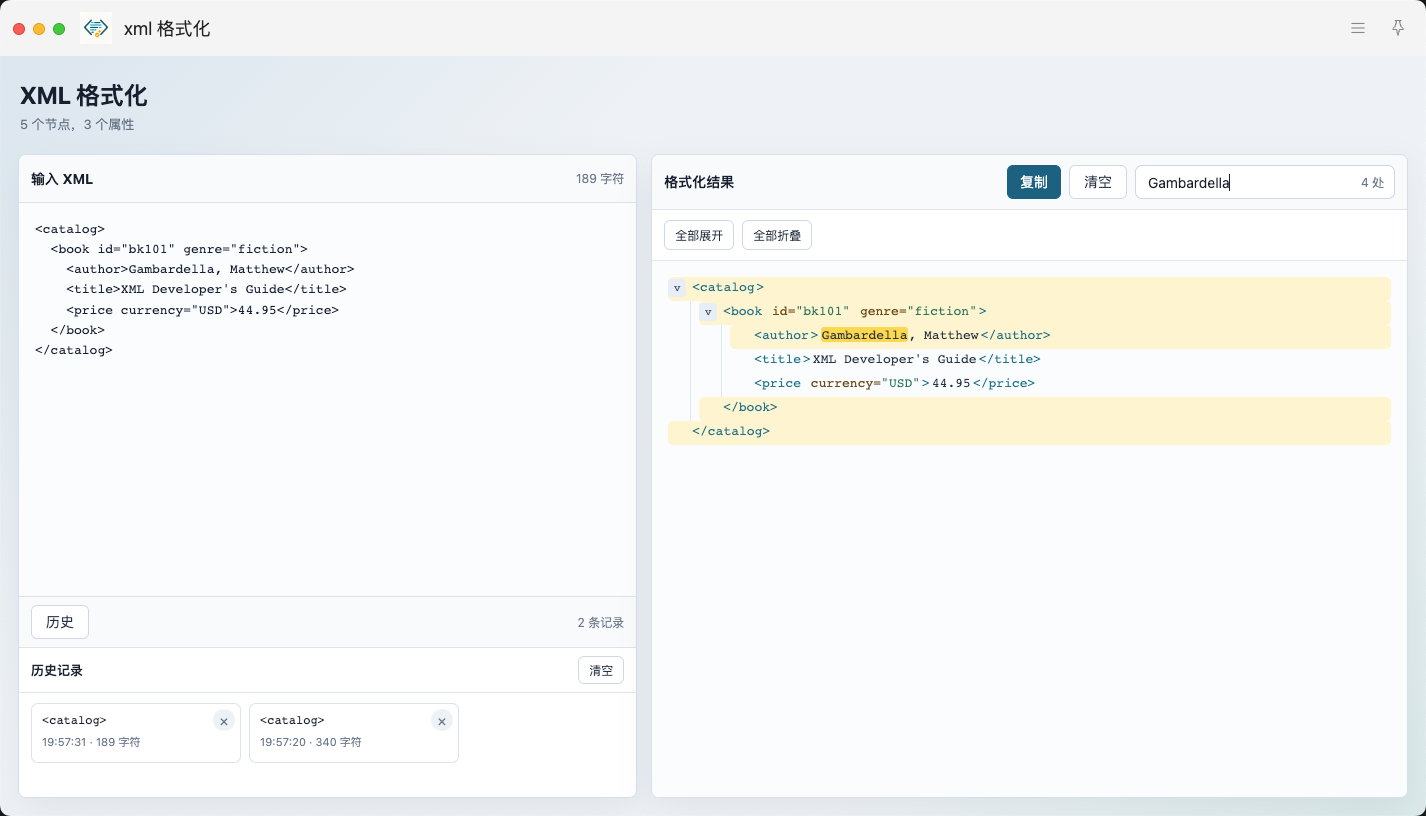Image resolution: width=1426 pixels, height=816 pixels.
Task: Collapse the book node
Action: [x=708, y=312]
